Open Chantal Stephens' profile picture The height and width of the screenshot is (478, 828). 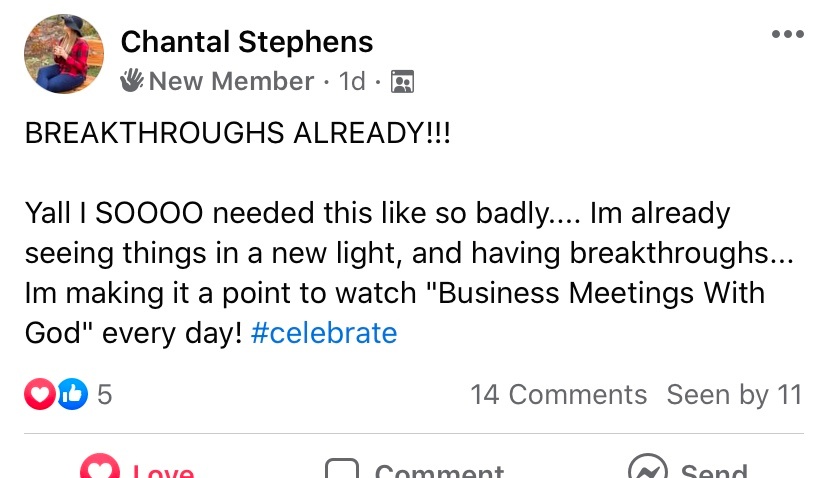click(64, 55)
